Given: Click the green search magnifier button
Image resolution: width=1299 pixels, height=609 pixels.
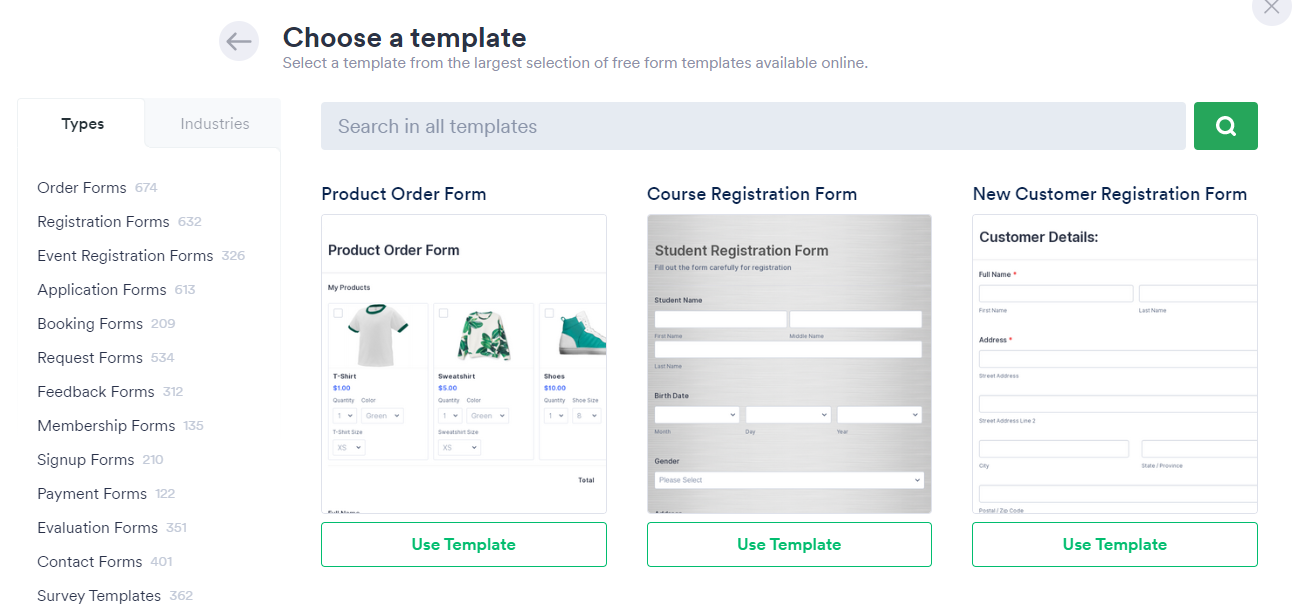Looking at the screenshot, I should click(1225, 126).
